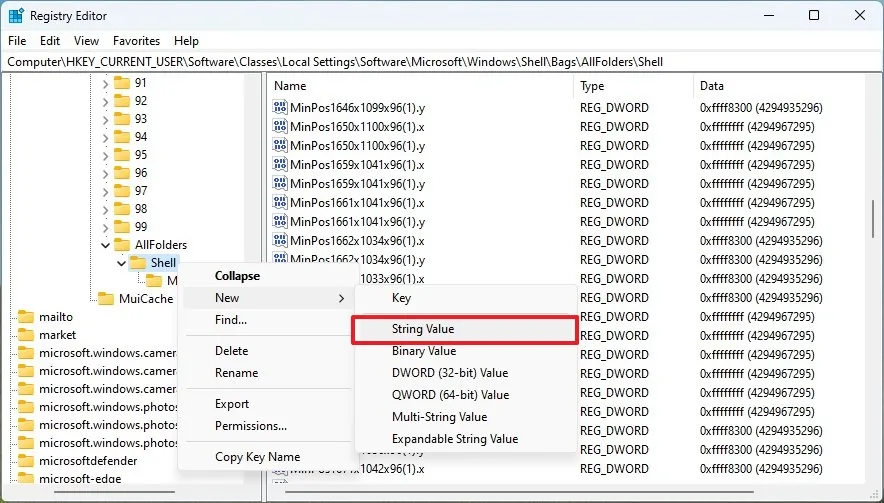Click the market folder icon
The image size is (884, 503).
coord(25,335)
